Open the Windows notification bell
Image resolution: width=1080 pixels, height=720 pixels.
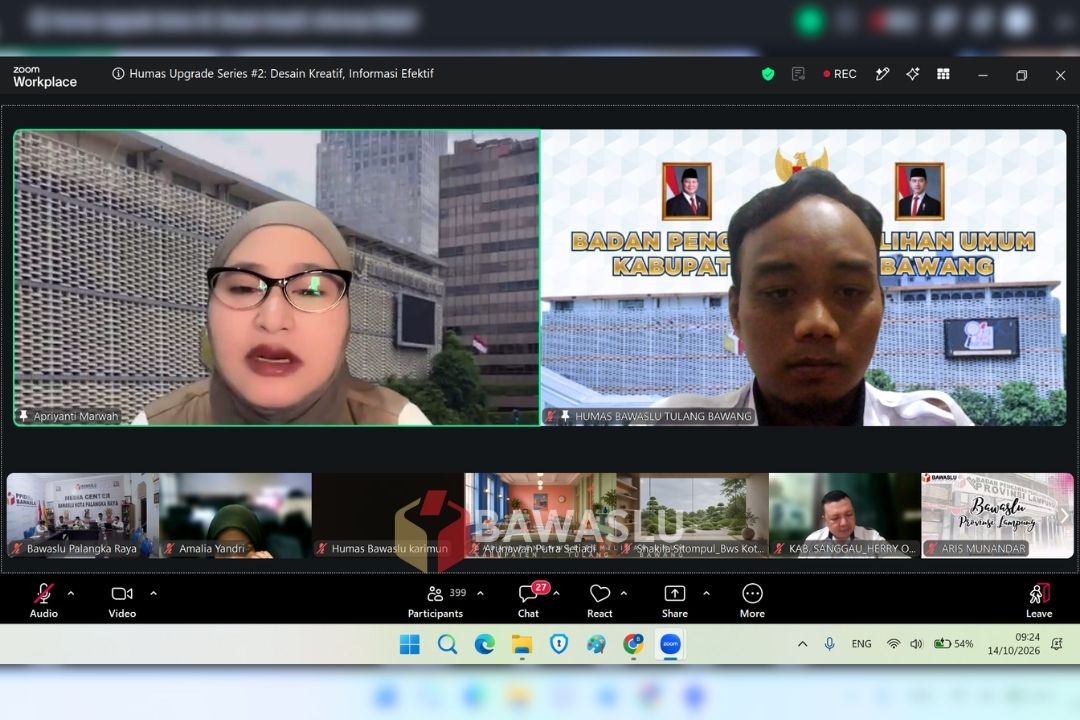1057,644
